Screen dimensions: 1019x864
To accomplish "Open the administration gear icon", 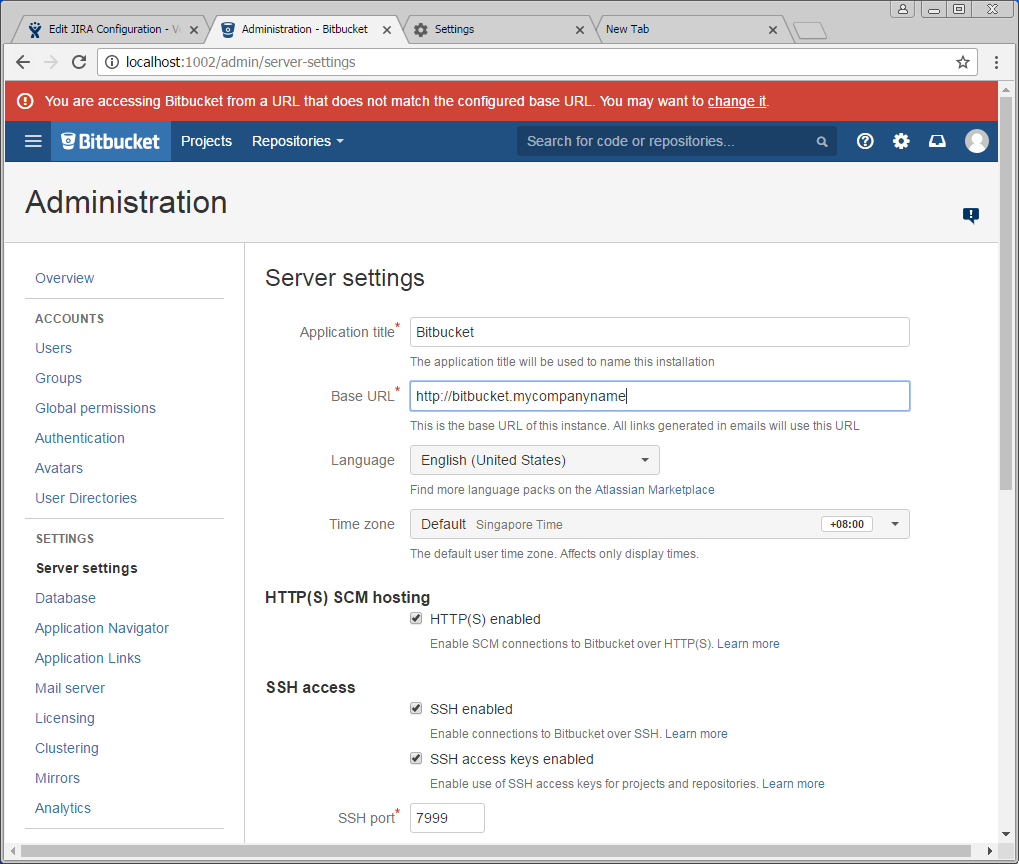I will pyautogui.click(x=901, y=141).
